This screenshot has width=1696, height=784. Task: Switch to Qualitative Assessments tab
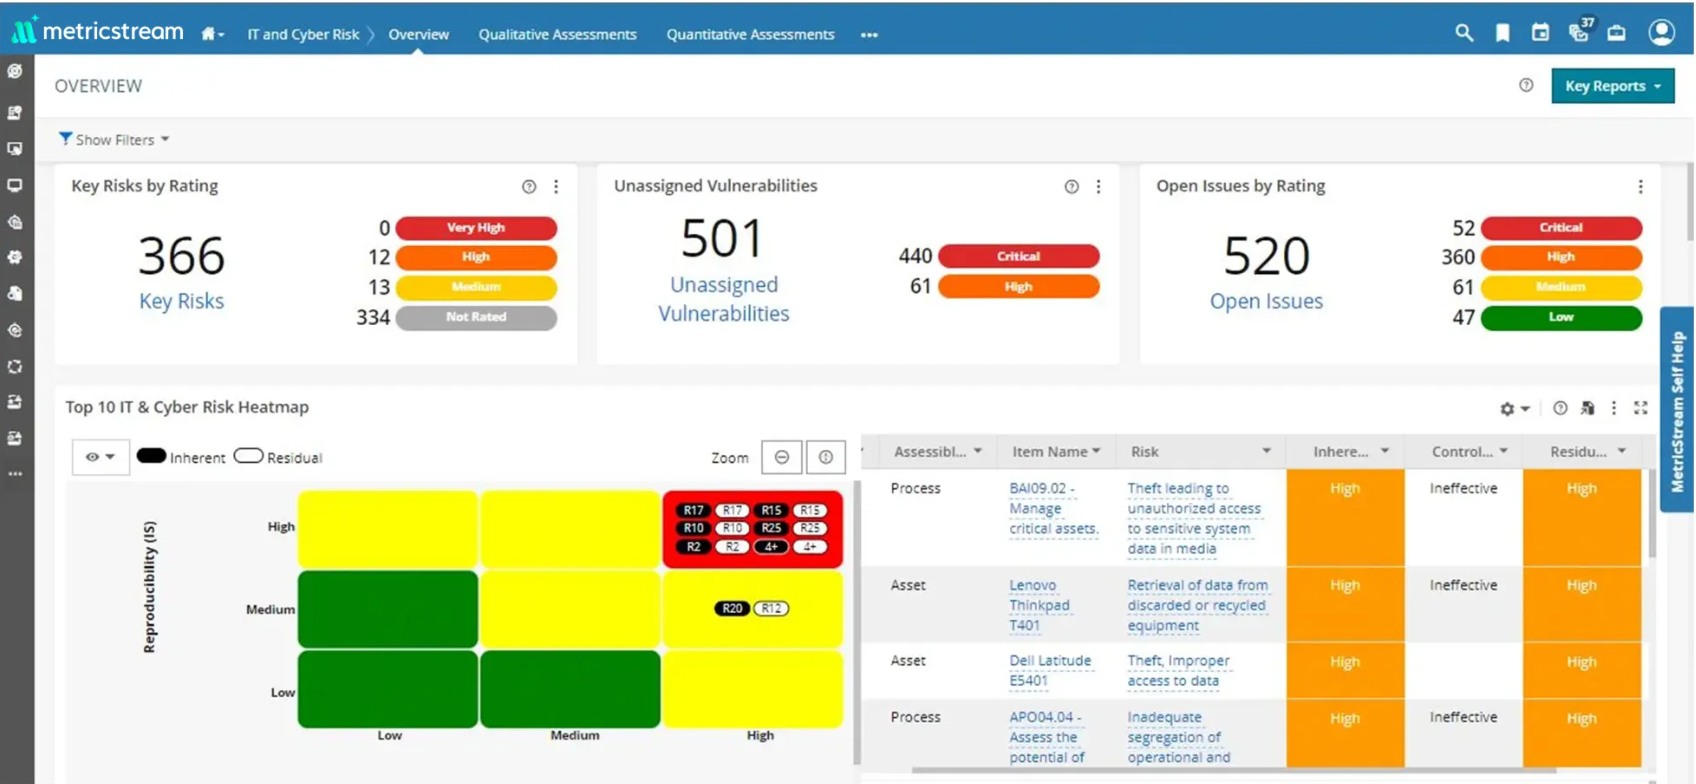tap(557, 34)
